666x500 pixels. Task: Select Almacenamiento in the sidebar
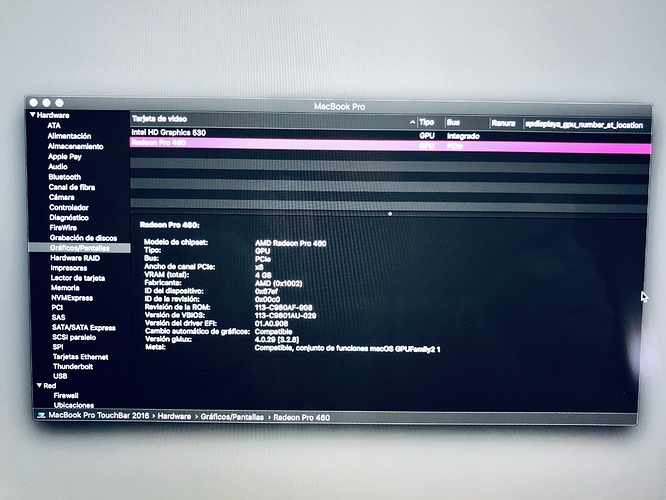click(x=76, y=146)
